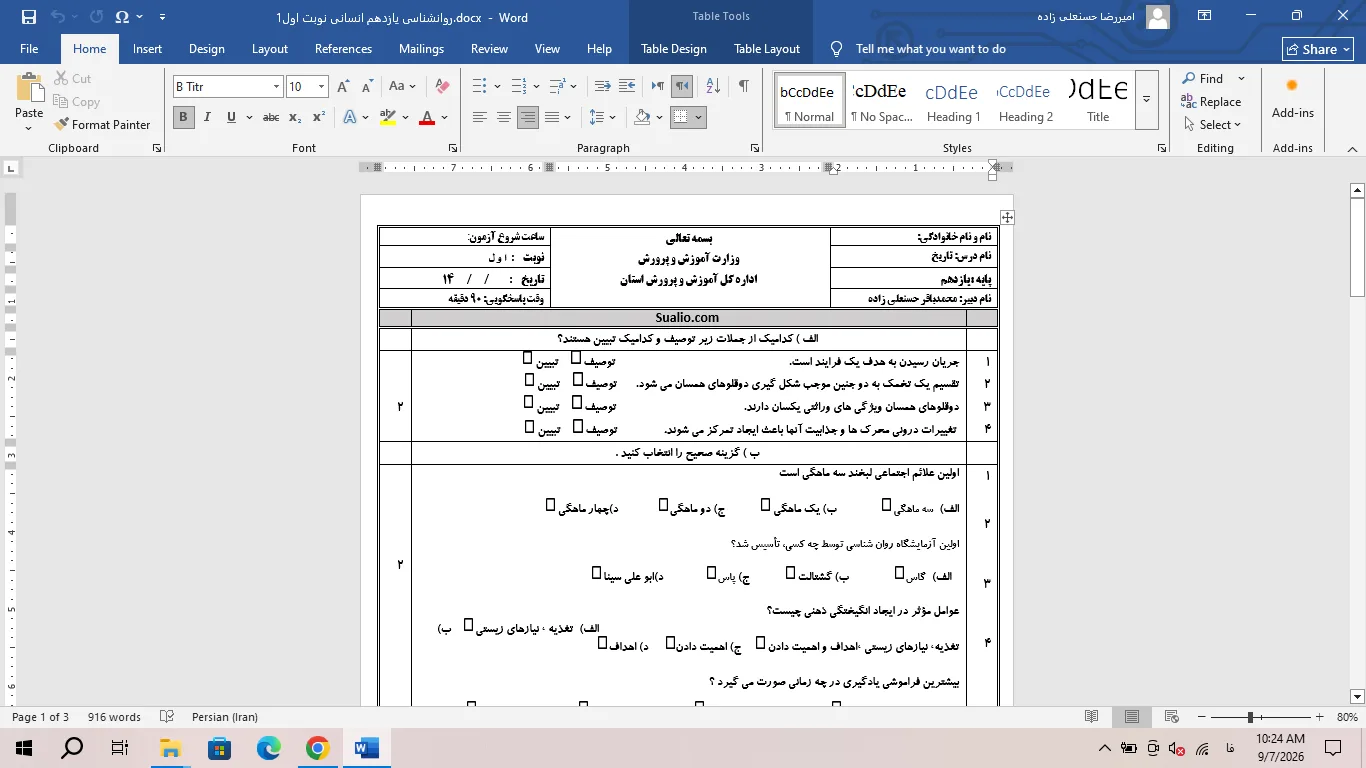Open the File tab

click(29, 49)
